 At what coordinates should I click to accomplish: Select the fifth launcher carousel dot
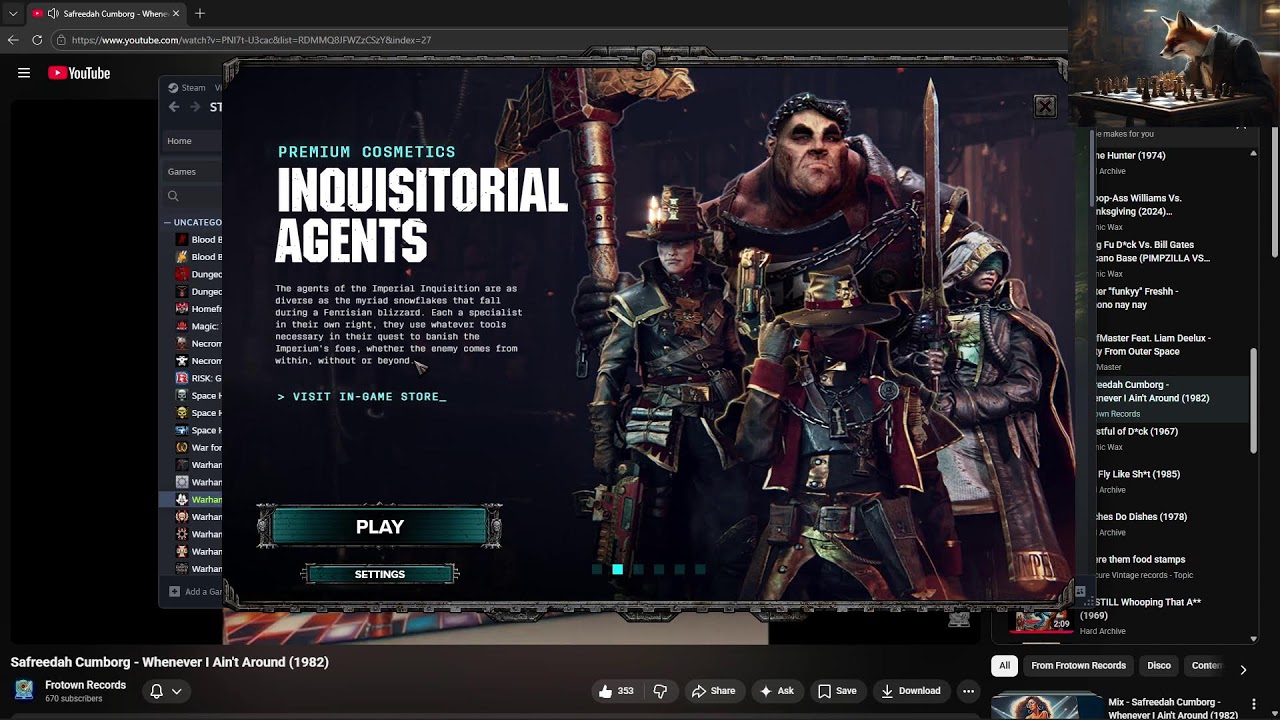[x=679, y=570]
